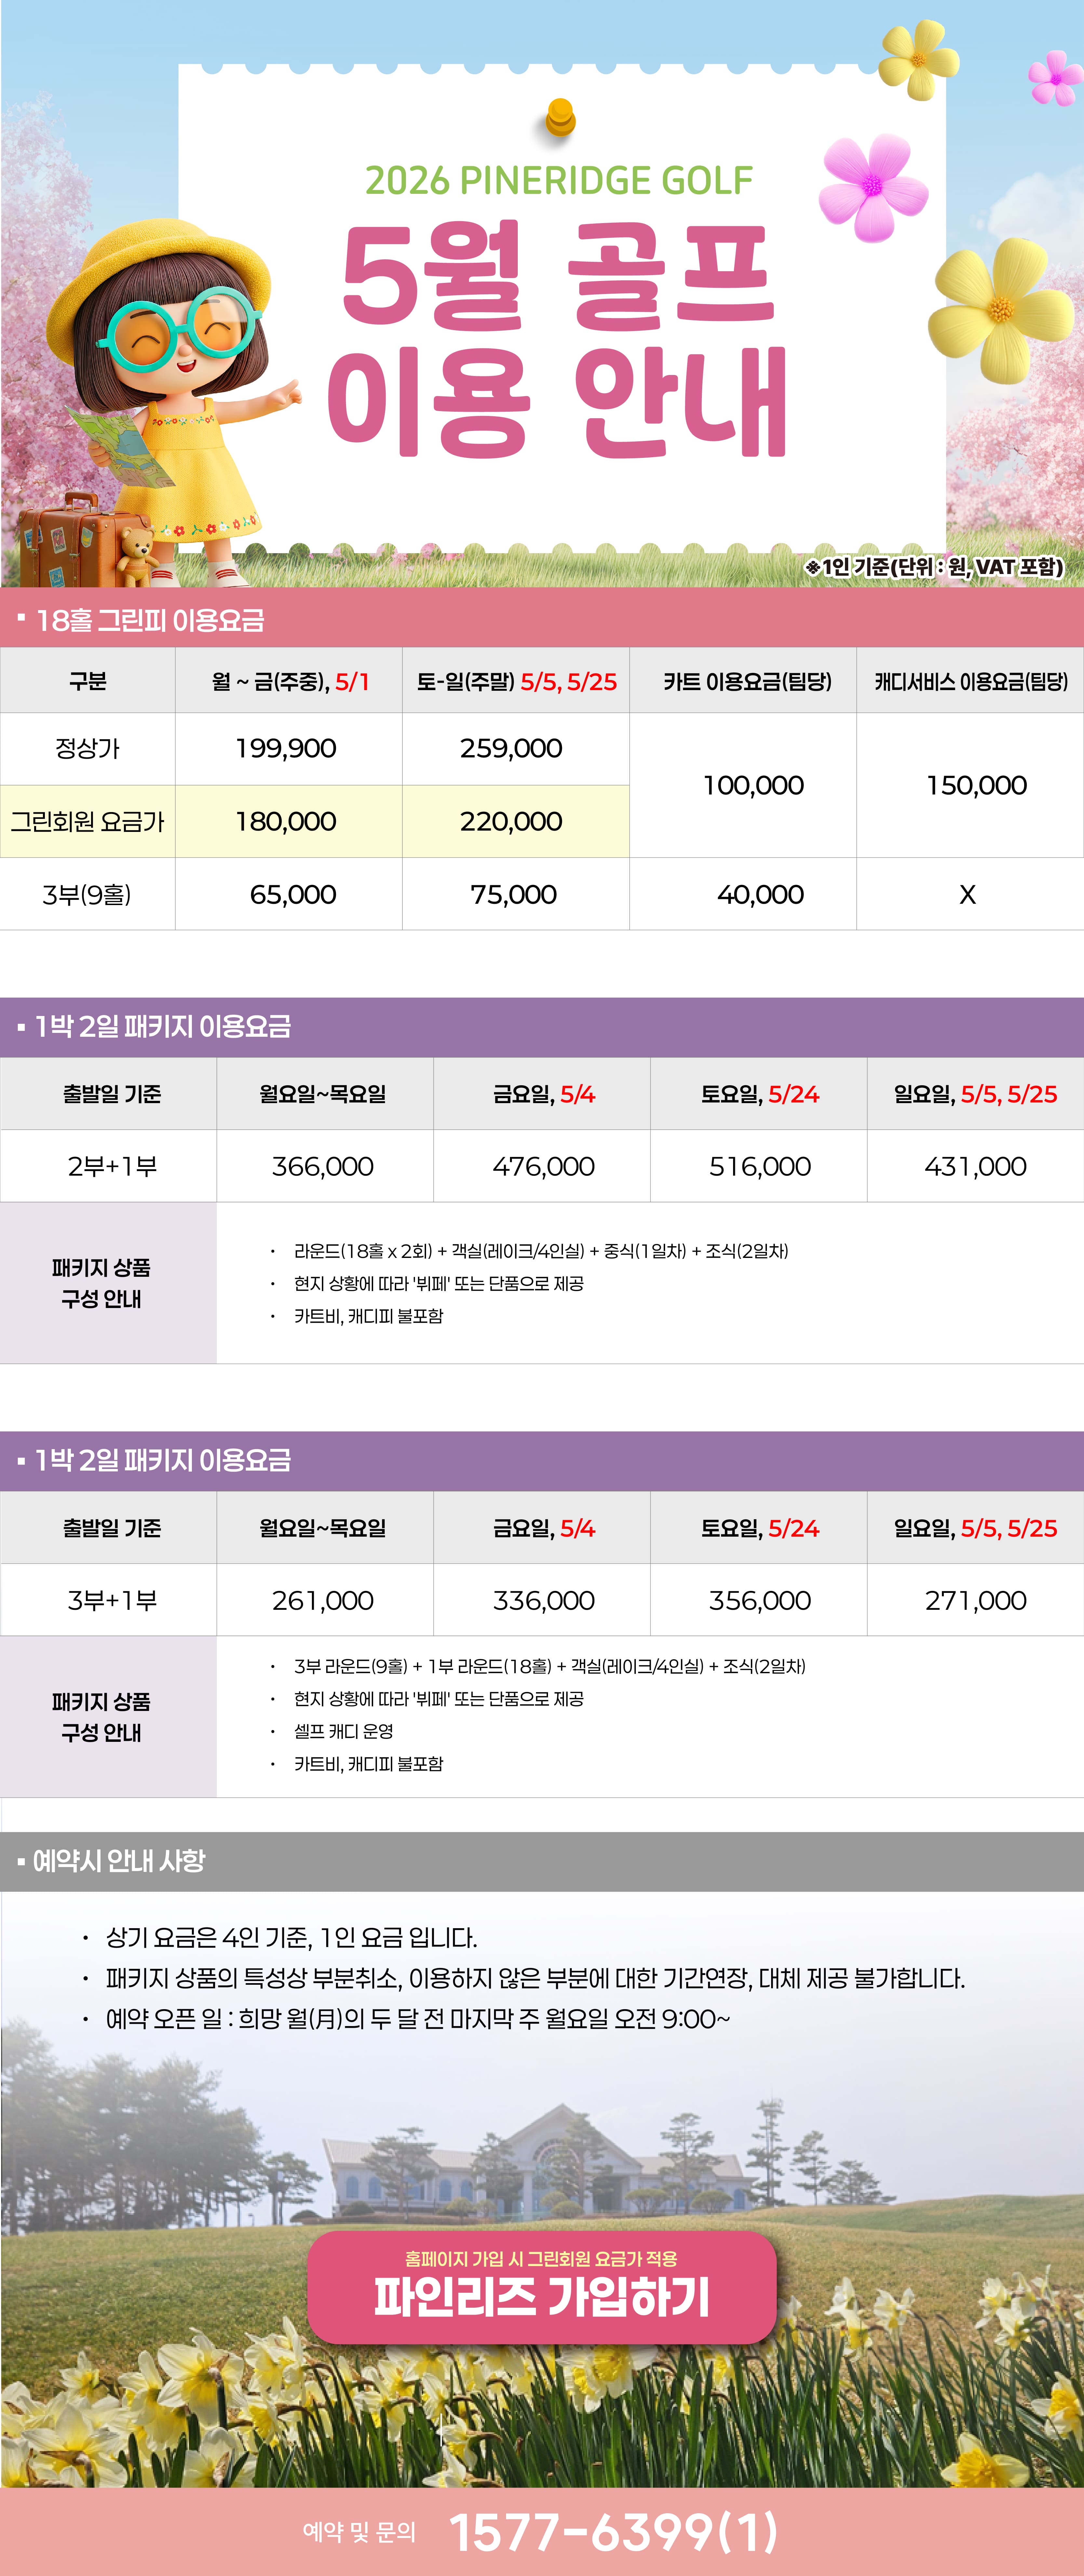Click the 3부+1부 package row label

tap(112, 1600)
